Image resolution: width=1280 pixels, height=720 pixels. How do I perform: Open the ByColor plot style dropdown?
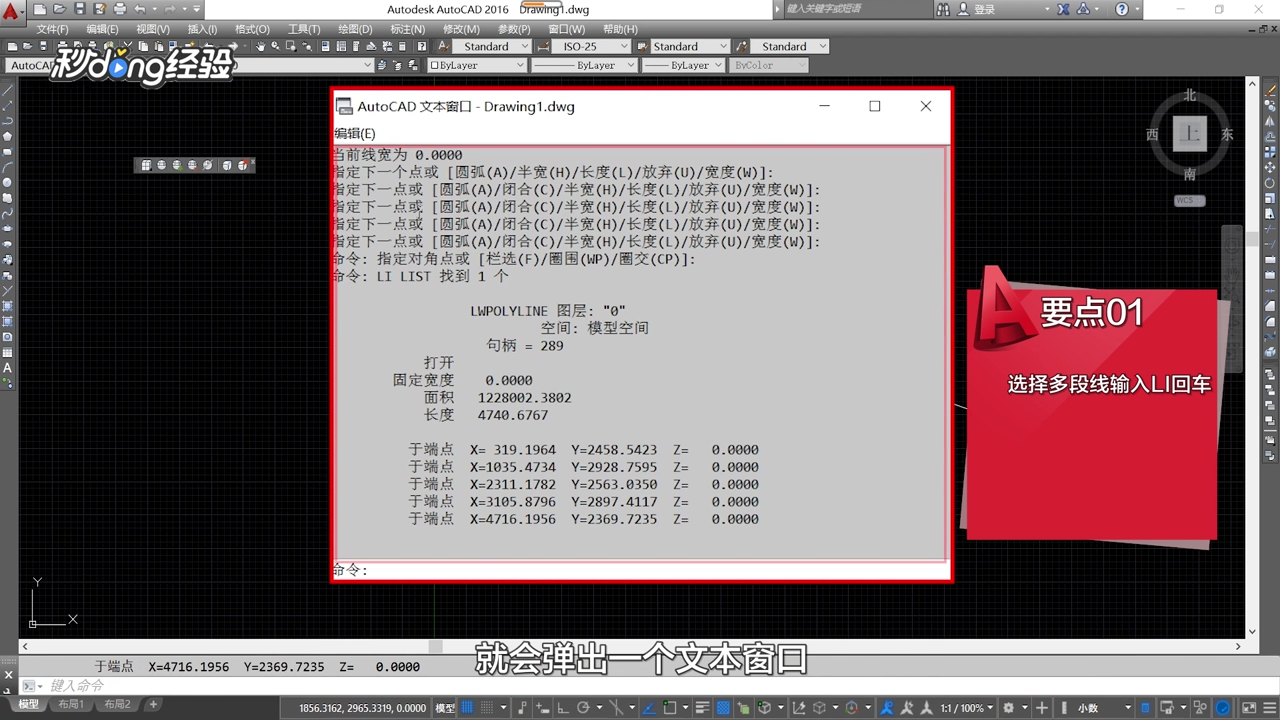768,65
